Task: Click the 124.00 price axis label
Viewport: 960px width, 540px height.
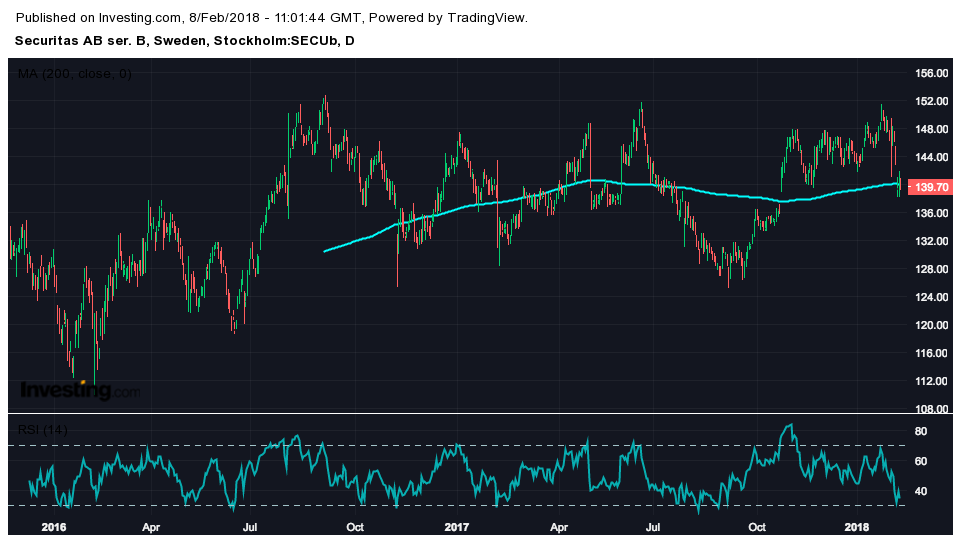Action: 931,297
